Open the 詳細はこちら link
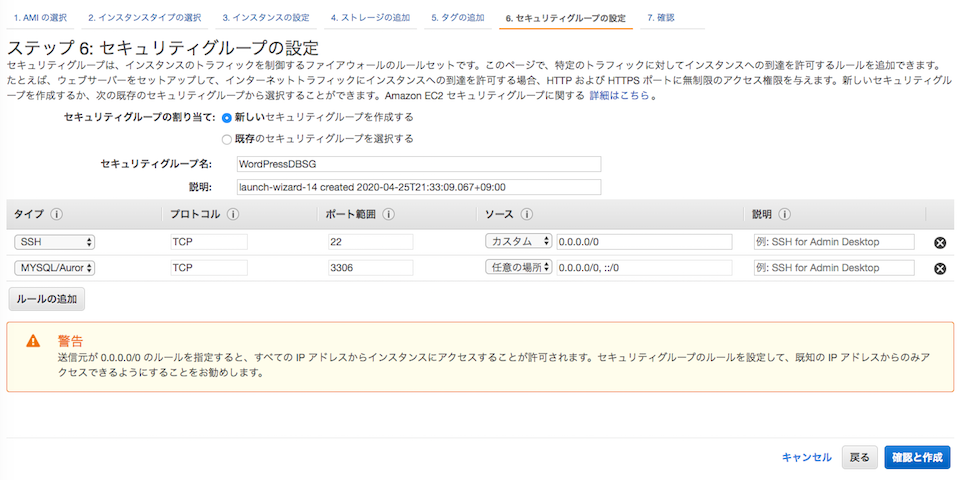The width and height of the screenshot is (960, 480). pos(620,96)
